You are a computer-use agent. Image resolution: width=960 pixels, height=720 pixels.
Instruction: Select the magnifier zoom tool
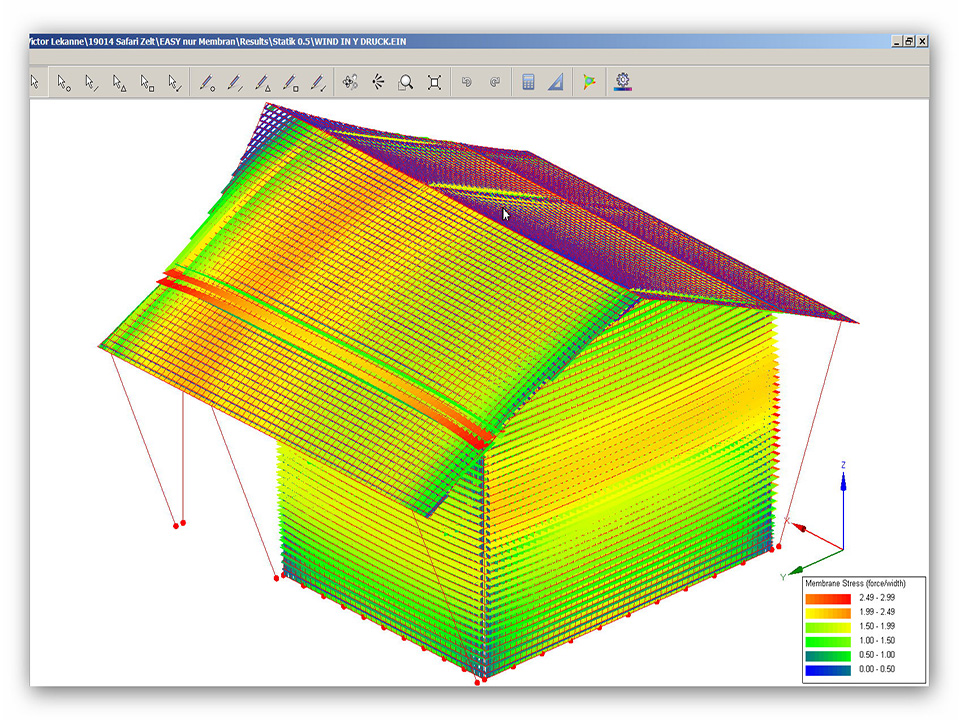tap(406, 82)
